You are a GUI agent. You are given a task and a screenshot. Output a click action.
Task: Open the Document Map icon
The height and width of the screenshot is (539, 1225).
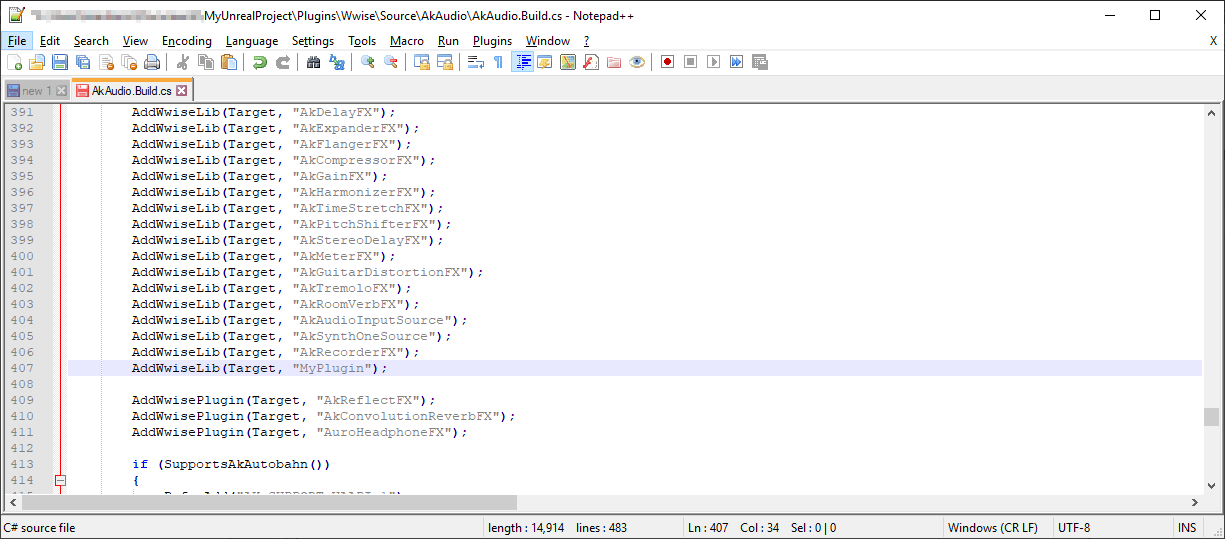pyautogui.click(x=568, y=62)
